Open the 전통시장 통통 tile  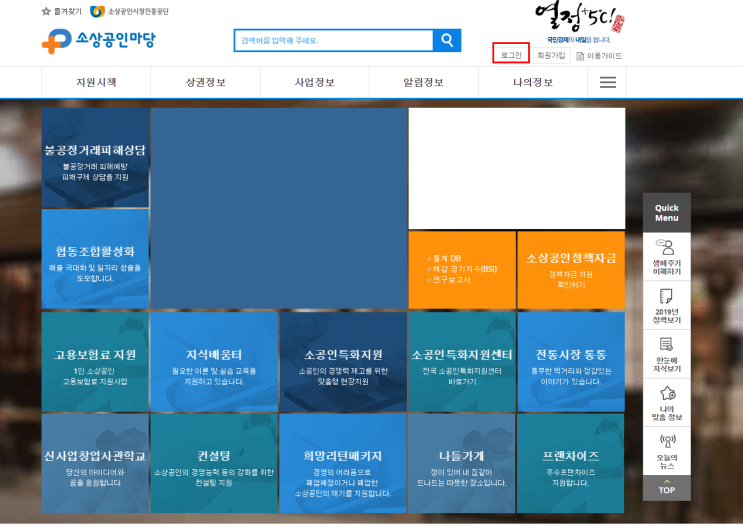(571, 362)
